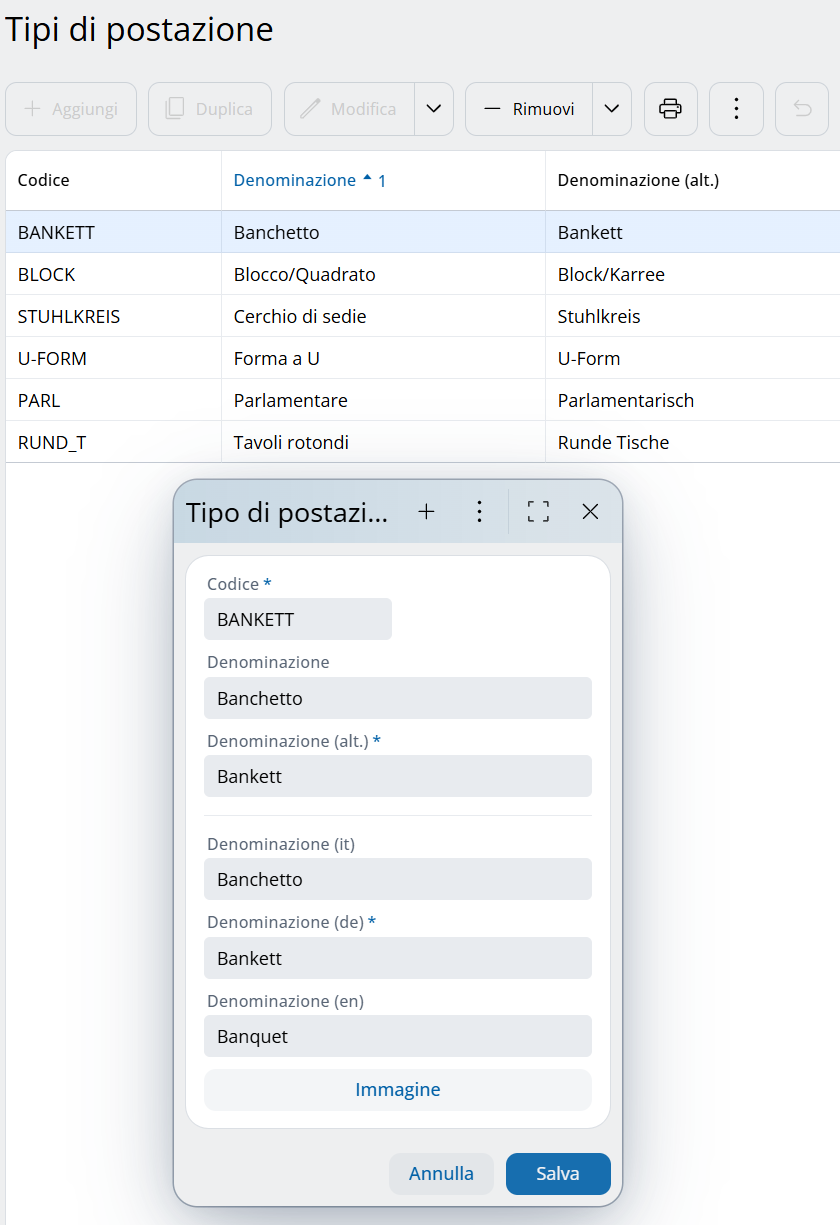840x1225 pixels.
Task: Click the Rimuovi button
Action: tap(529, 109)
